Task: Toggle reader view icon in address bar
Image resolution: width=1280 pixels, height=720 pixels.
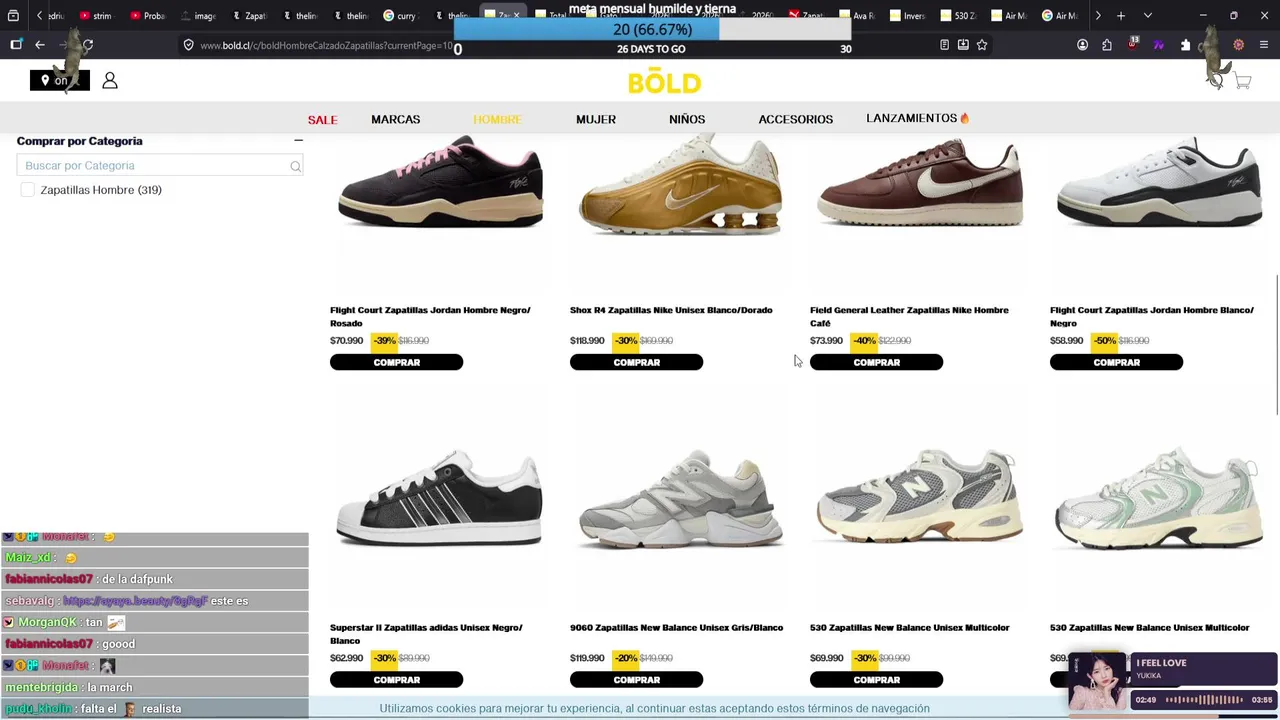Action: tap(944, 45)
